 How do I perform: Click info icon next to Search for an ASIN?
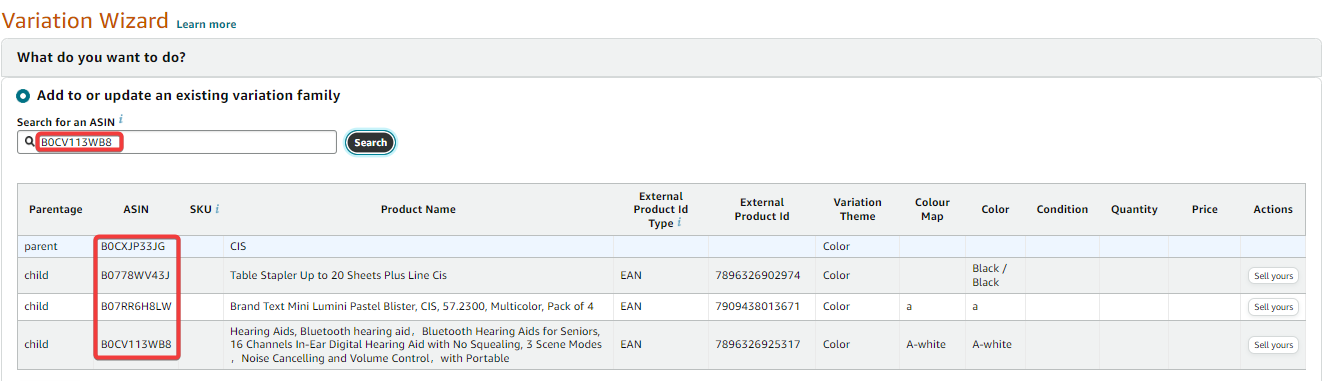(x=121, y=120)
